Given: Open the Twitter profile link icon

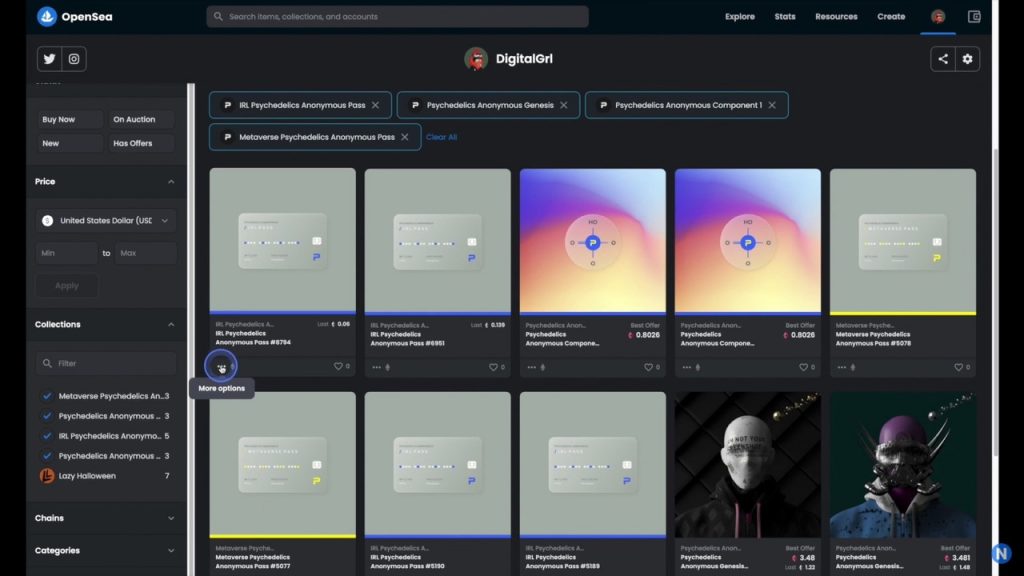Looking at the screenshot, I should 49,59.
